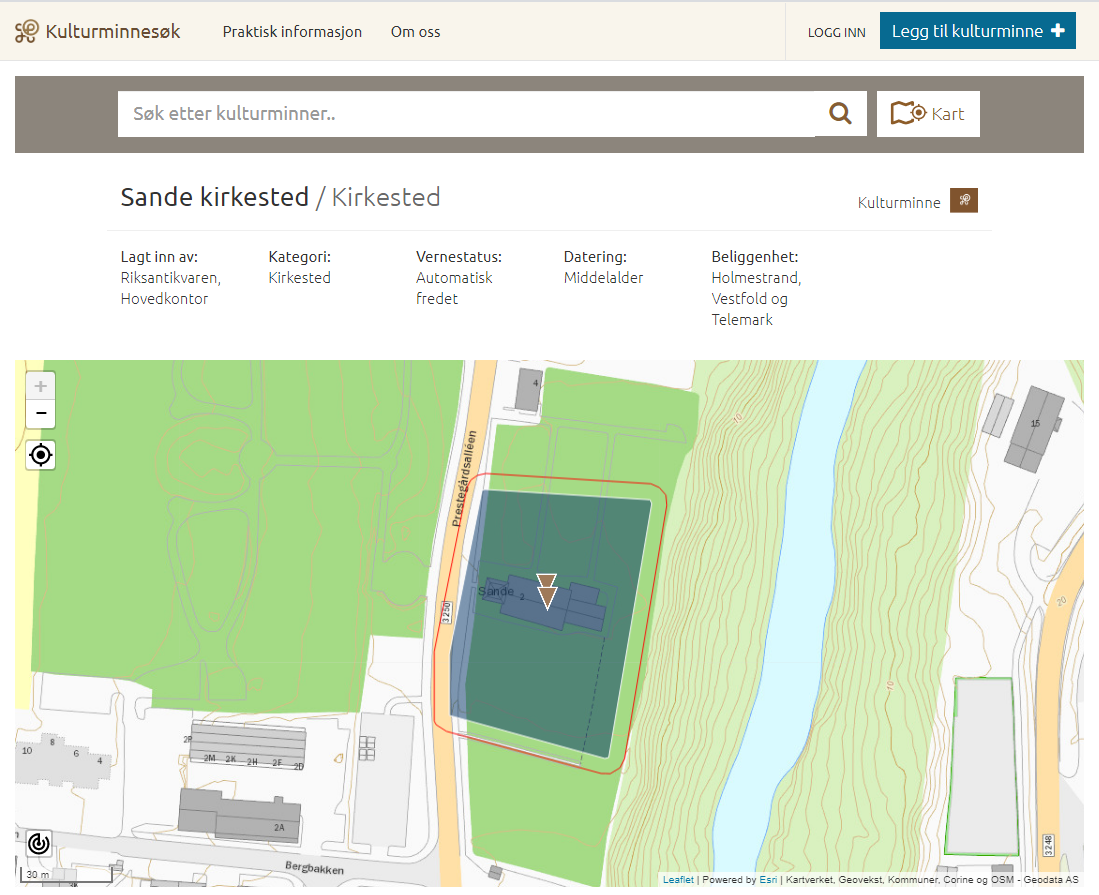
Task: Open Praktisk informasjon menu item
Action: pos(292,32)
